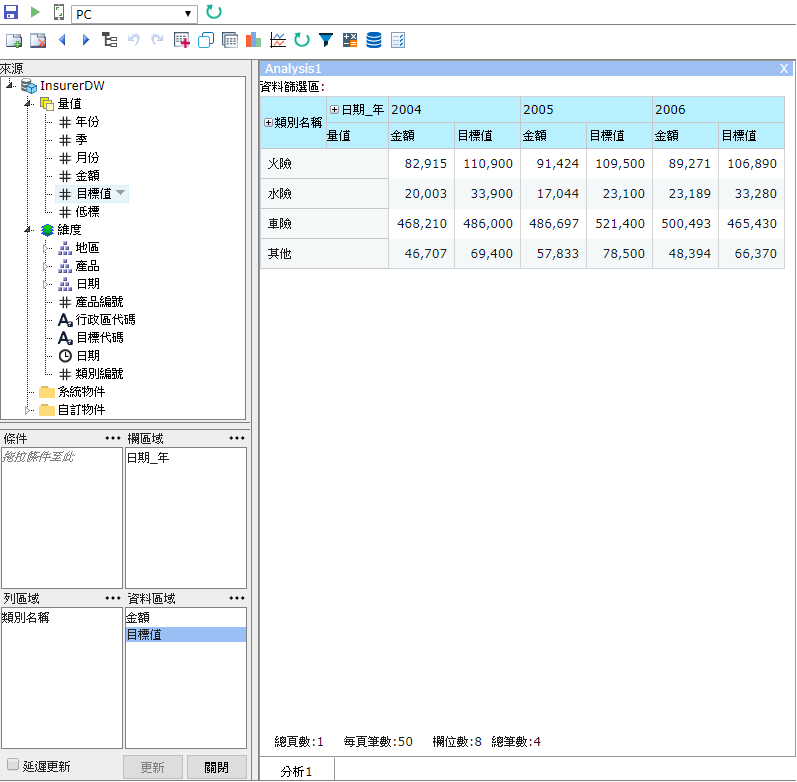797x782 pixels.
Task: Collapse the 維度 dimensions node
Action: point(28,230)
